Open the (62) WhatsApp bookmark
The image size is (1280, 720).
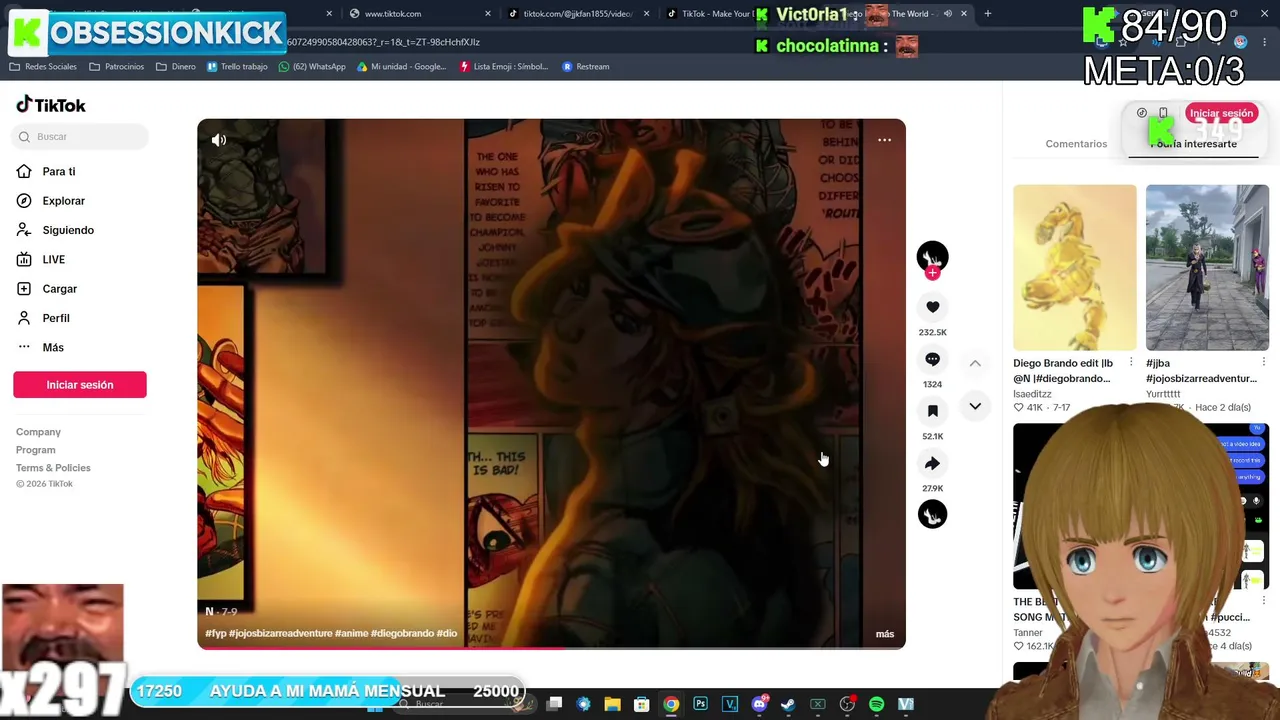[x=312, y=67]
